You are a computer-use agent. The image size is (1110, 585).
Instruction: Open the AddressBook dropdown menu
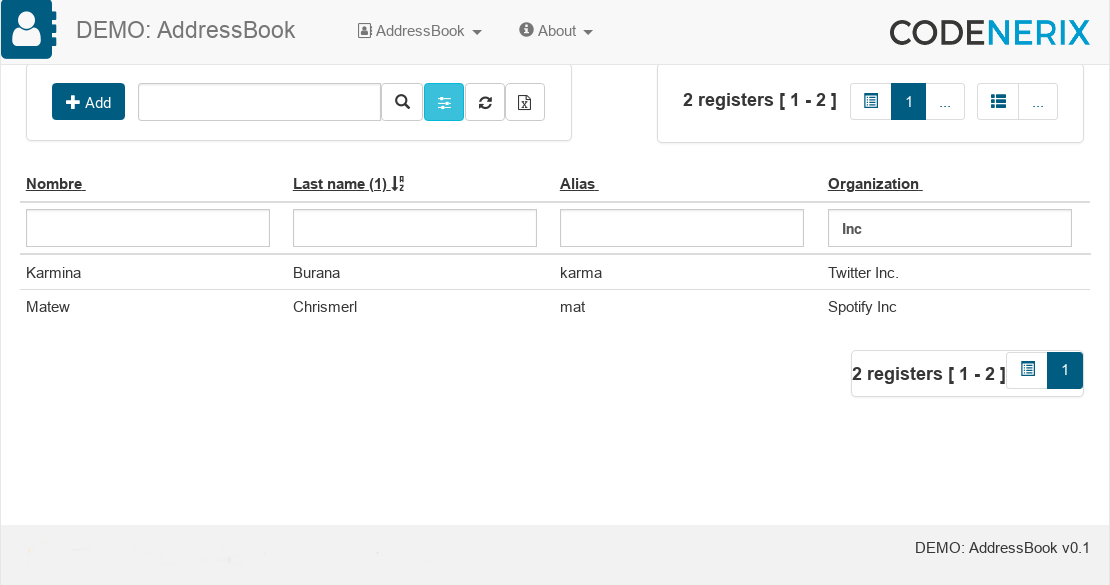click(420, 30)
